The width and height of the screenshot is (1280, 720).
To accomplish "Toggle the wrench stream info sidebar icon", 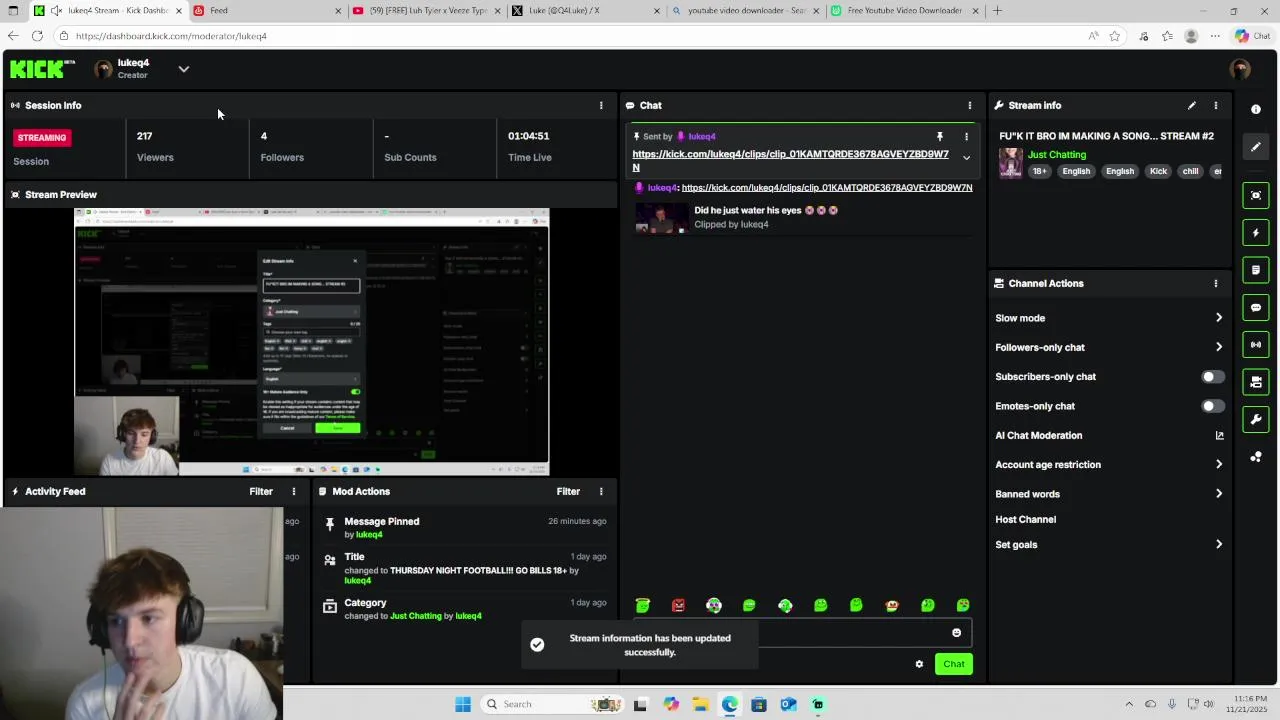I will (1256, 419).
